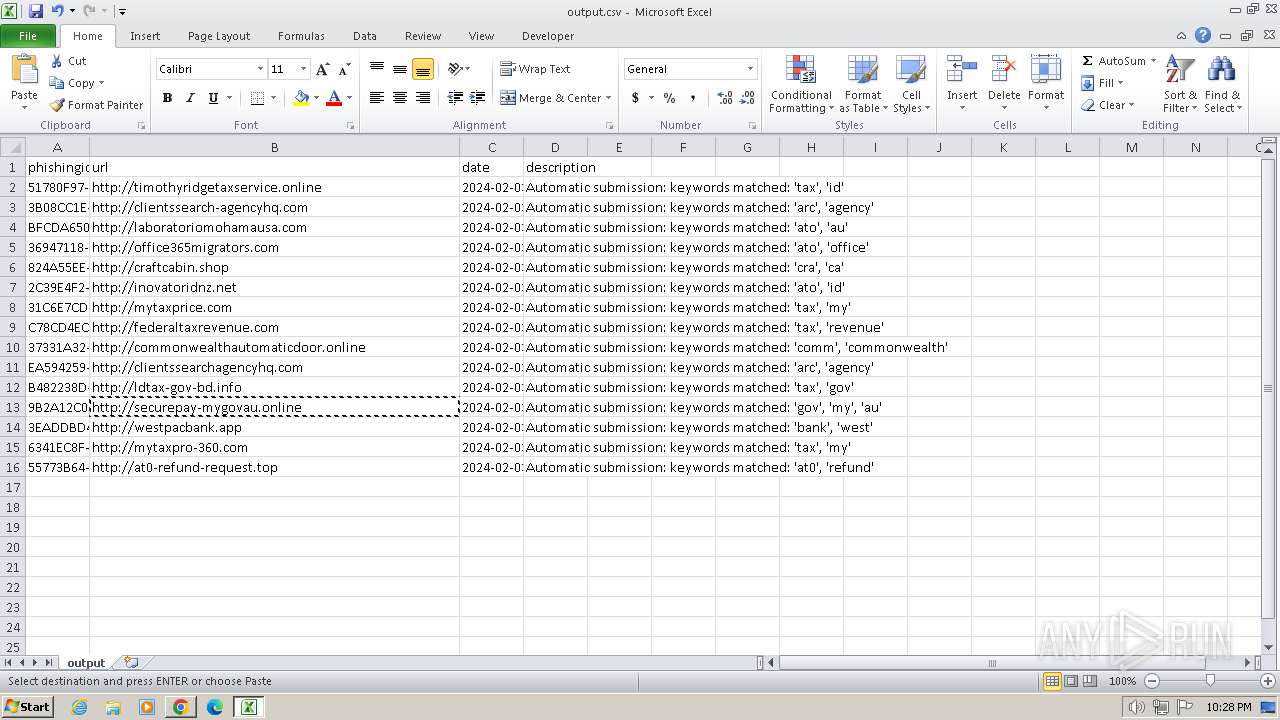Click the vertical scrollbar thumb
The height and width of the screenshot is (720, 1280).
pos(1268,388)
